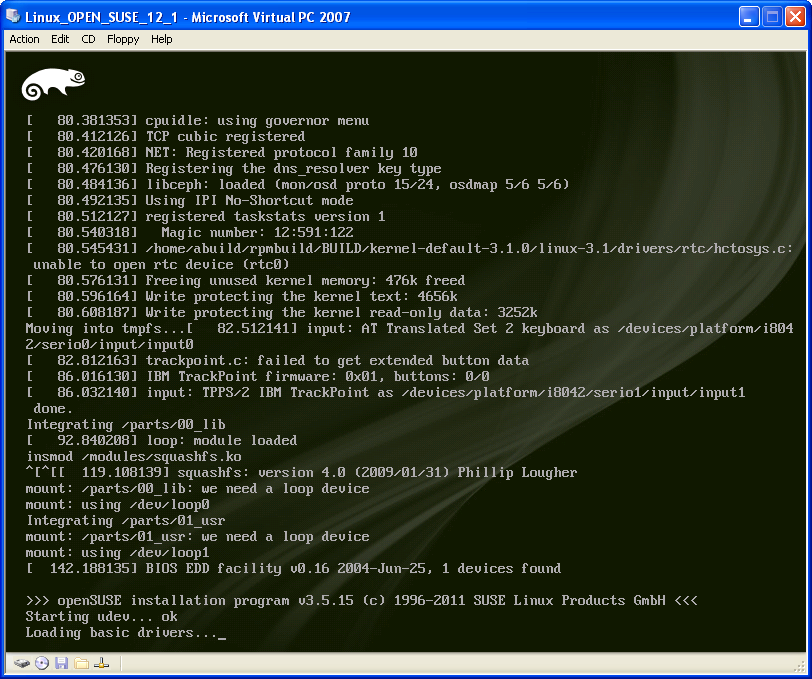Minimize the Virtual PC window
This screenshot has height=679, width=812.
[x=748, y=17]
